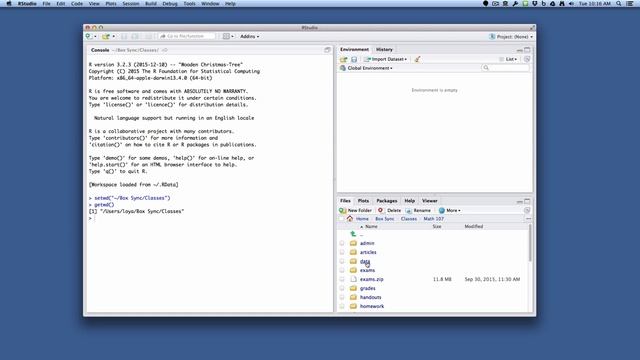Click the Notification Center icon
This screenshot has height=360, width=640.
click(630, 3)
